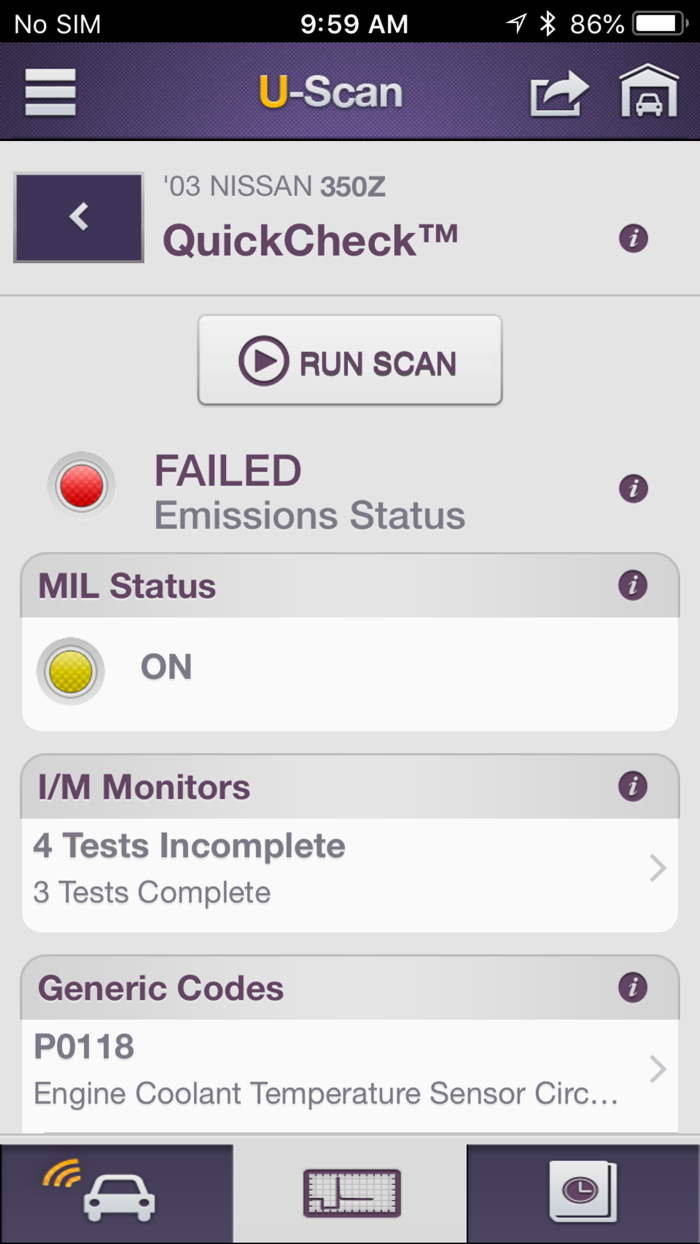Screen dimensions: 700x1244
Task: Tap the red FAILED emissions indicator light
Action: [x=80, y=485]
